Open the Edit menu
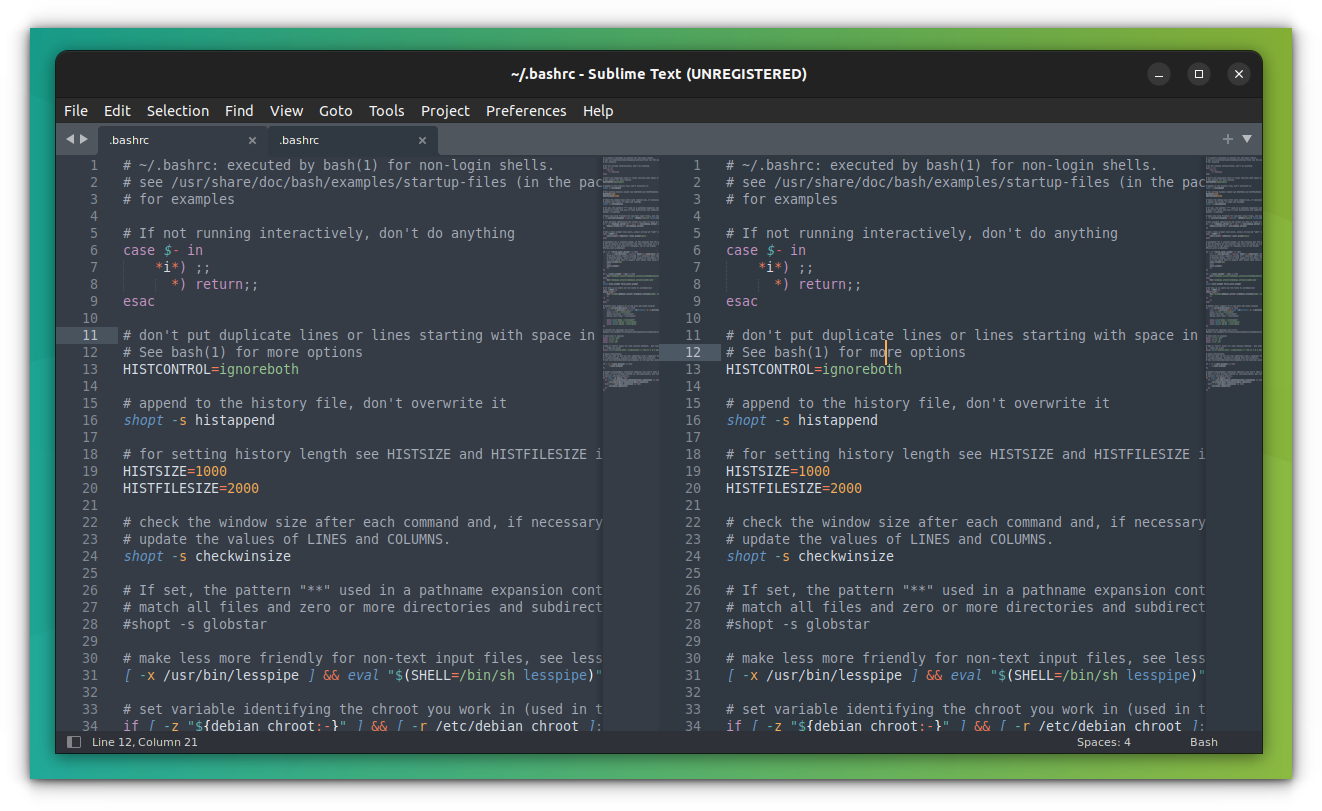The width and height of the screenshot is (1322, 811). click(117, 111)
